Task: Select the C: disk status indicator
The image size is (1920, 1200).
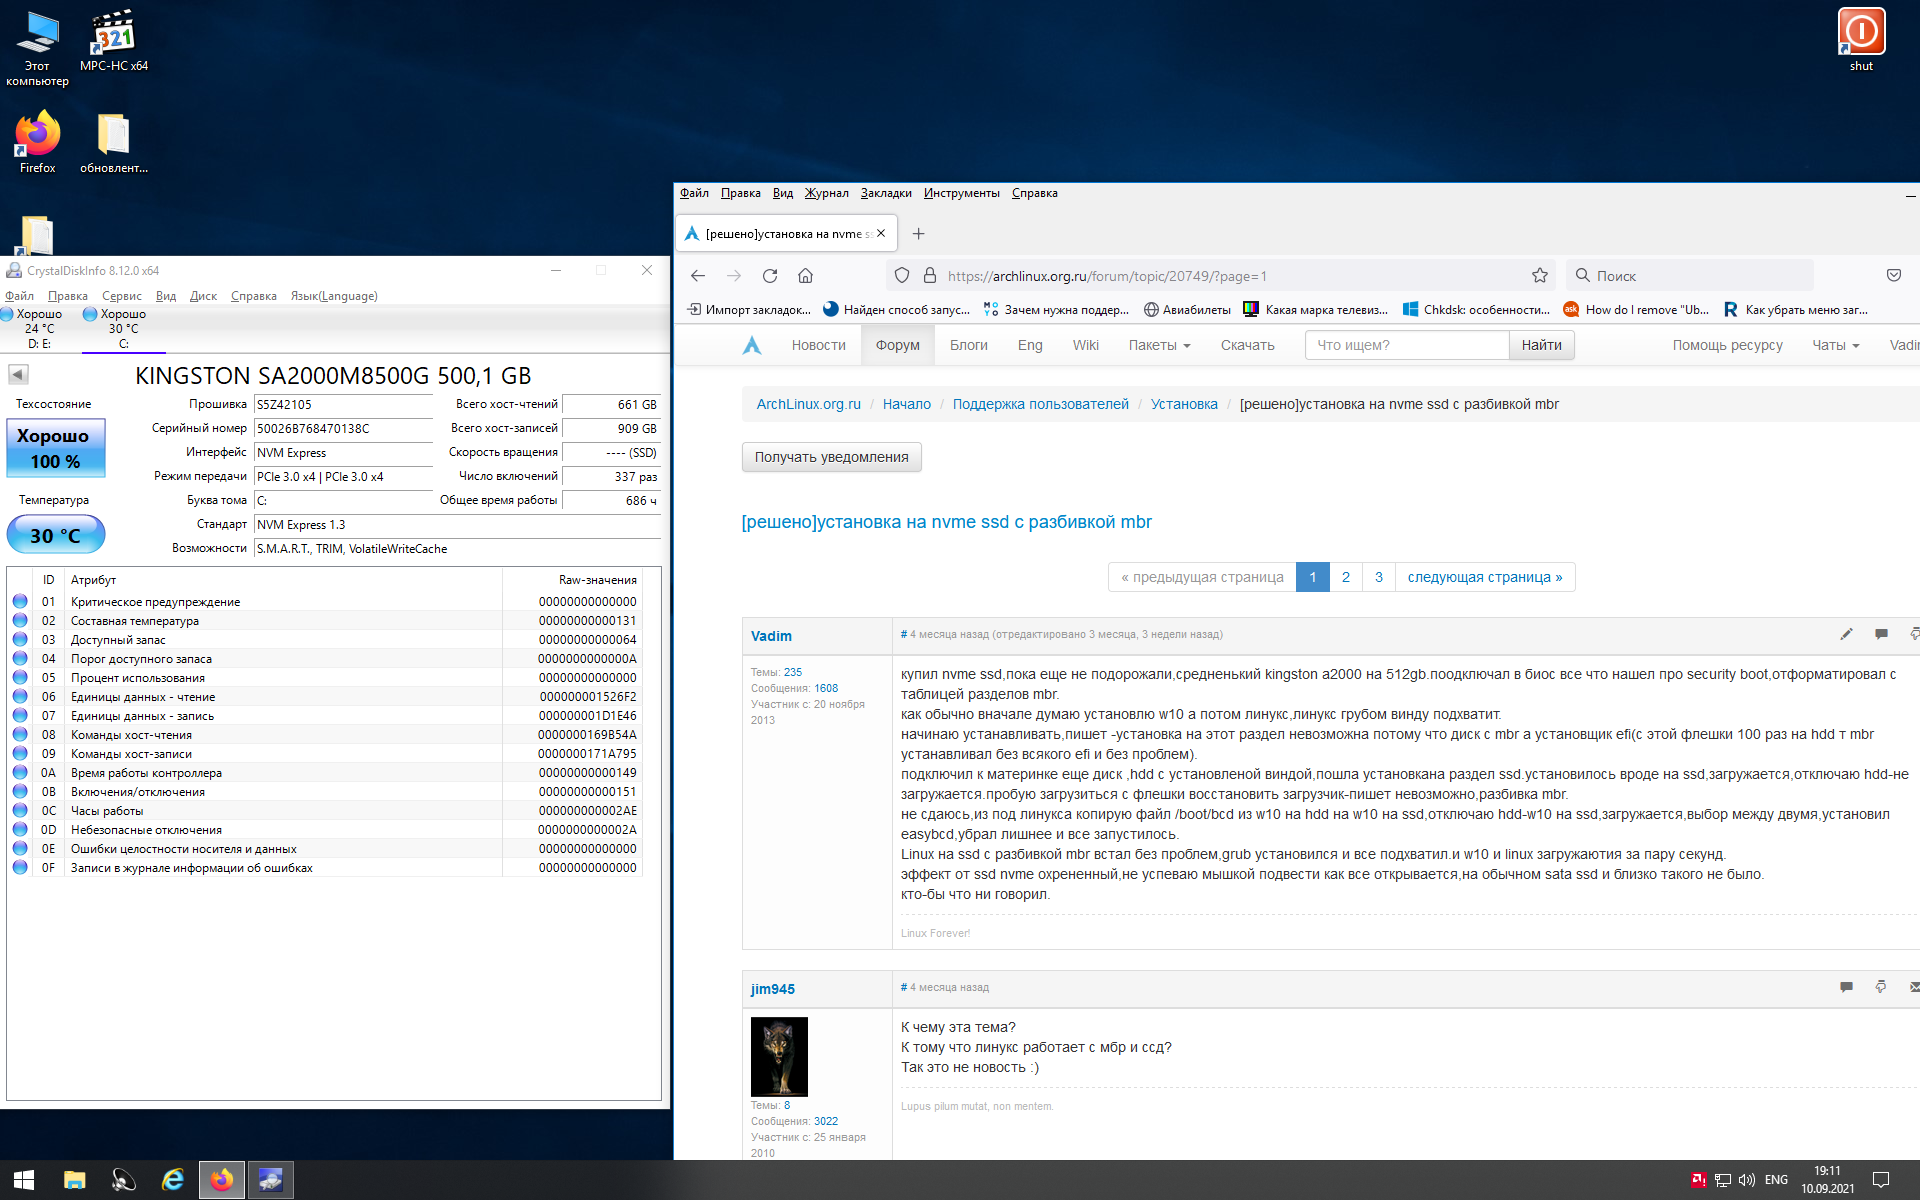Action: click(x=122, y=328)
